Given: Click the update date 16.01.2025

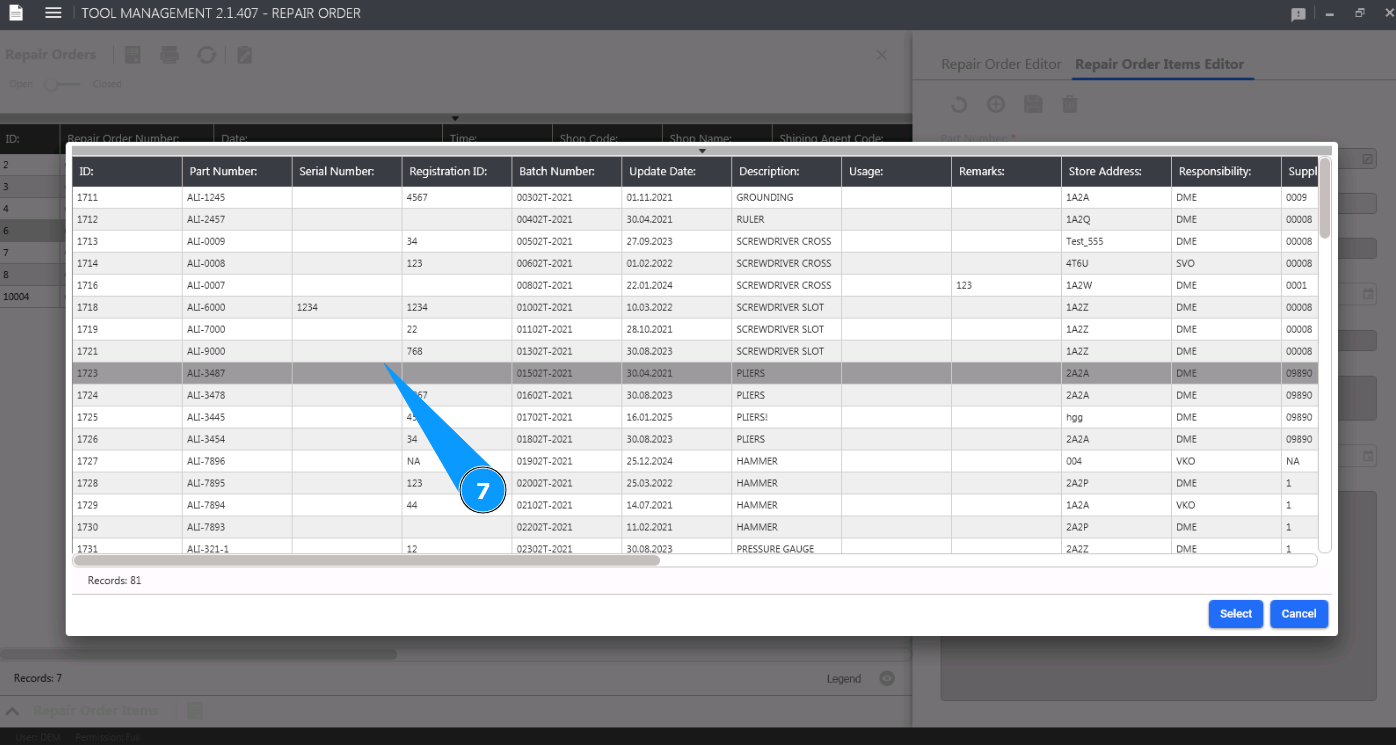Looking at the screenshot, I should tap(677, 418).
